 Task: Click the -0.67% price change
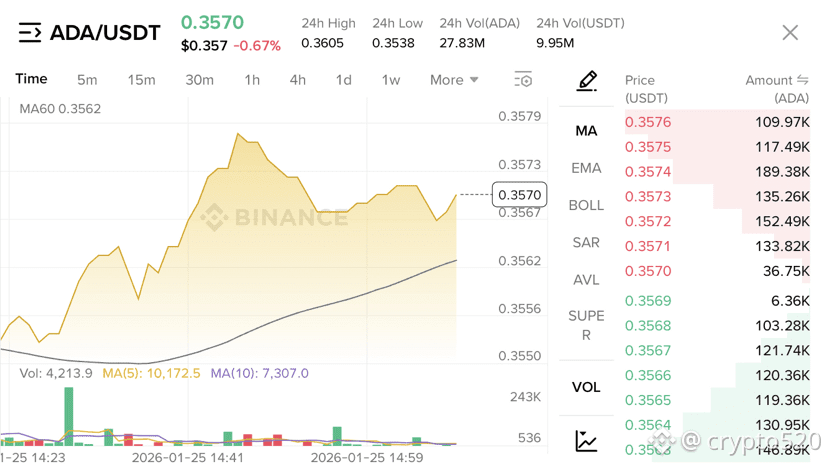[257, 46]
